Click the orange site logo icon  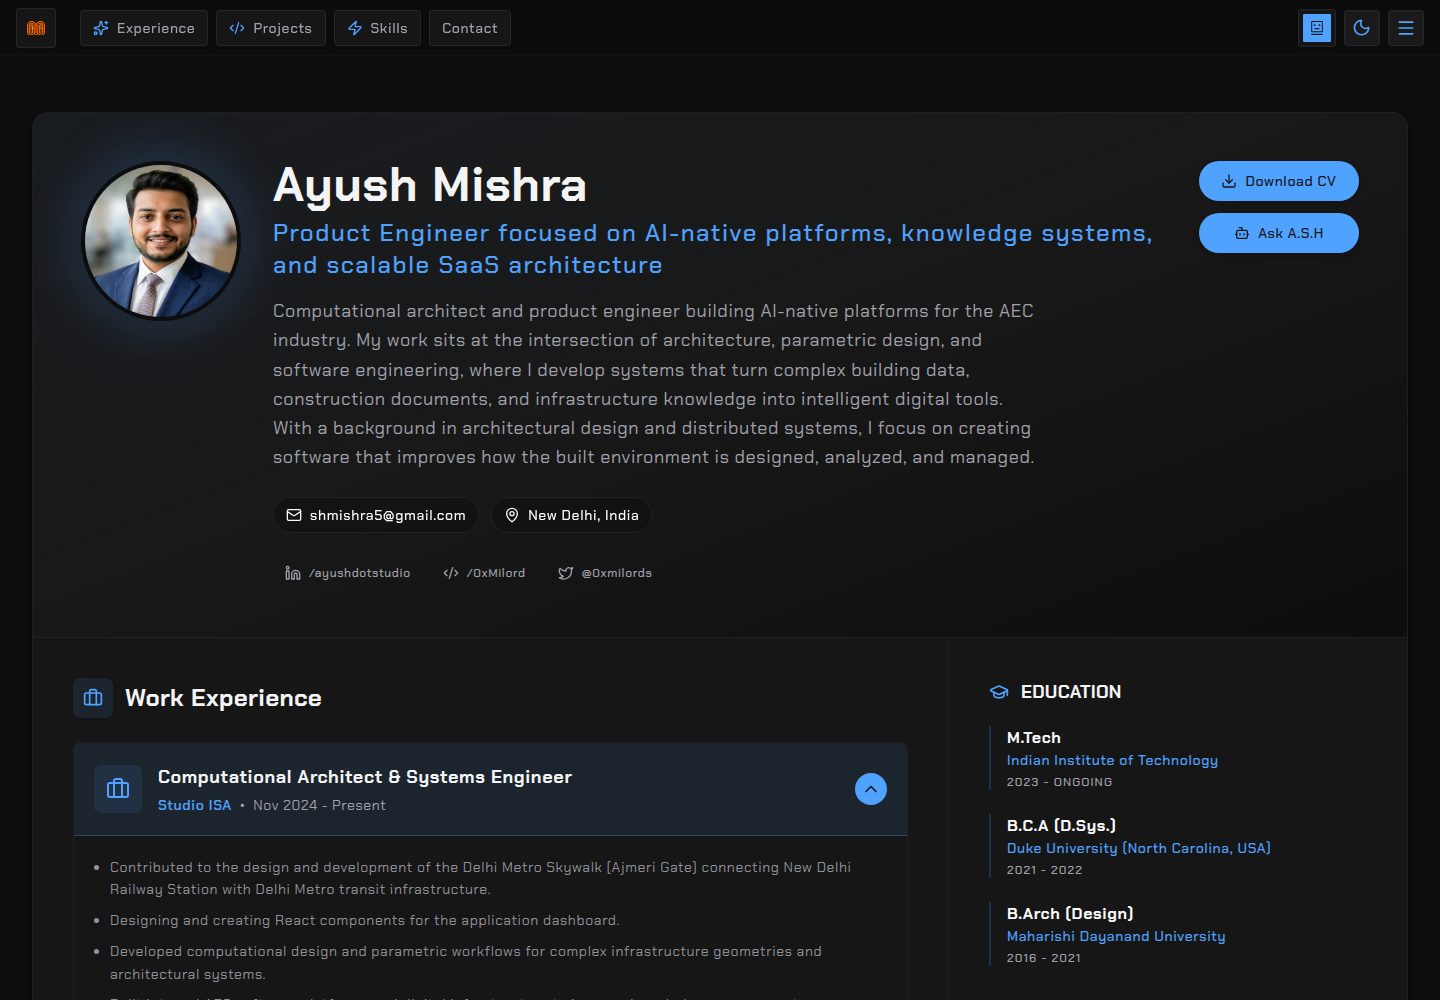tap(36, 28)
